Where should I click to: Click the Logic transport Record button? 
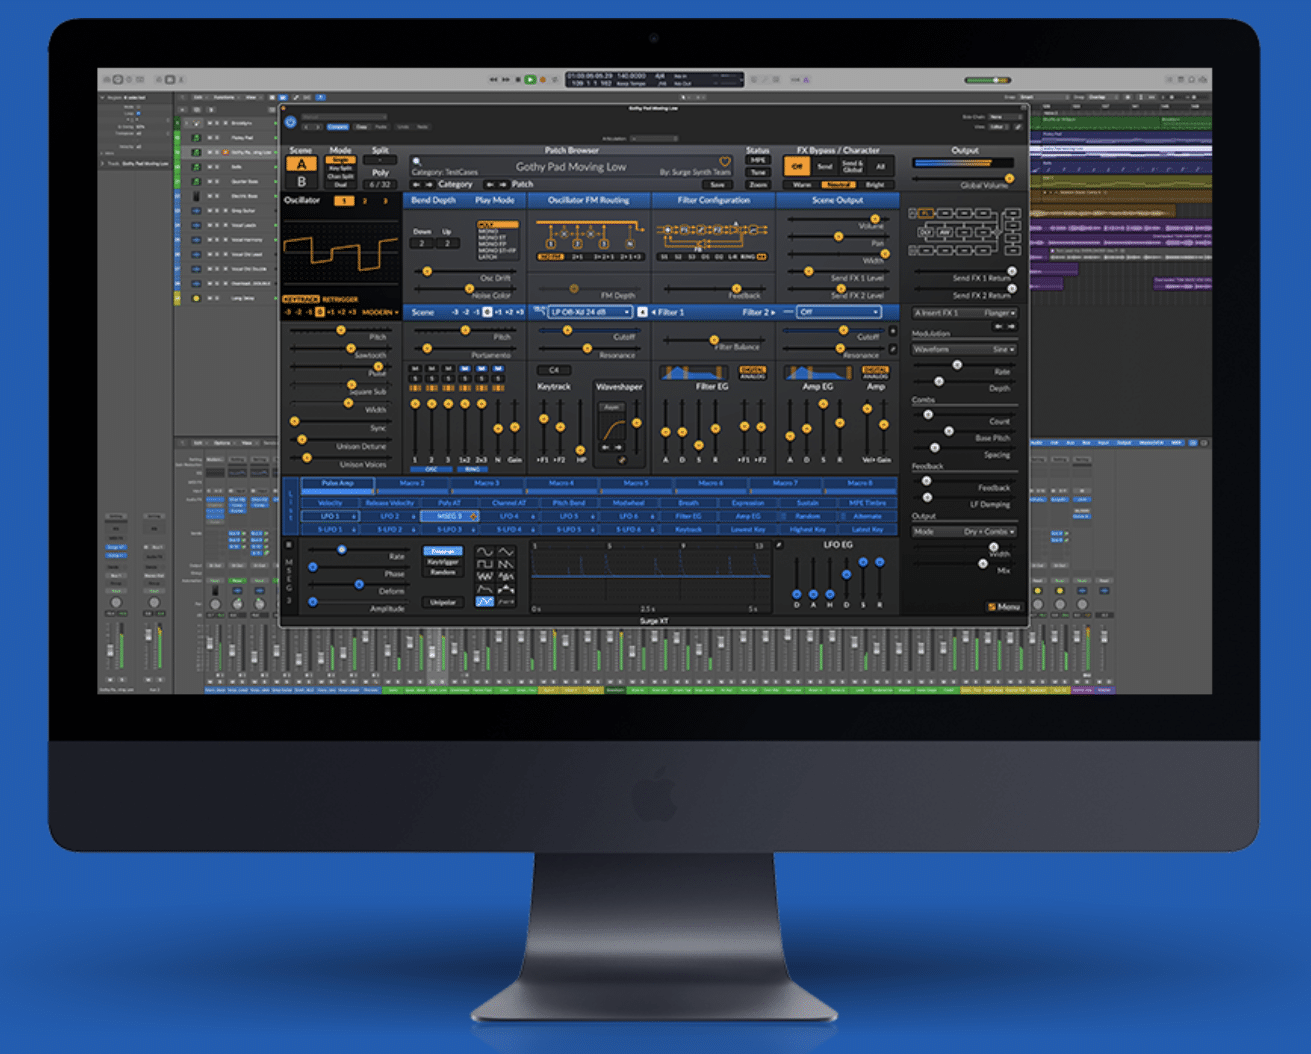point(543,80)
